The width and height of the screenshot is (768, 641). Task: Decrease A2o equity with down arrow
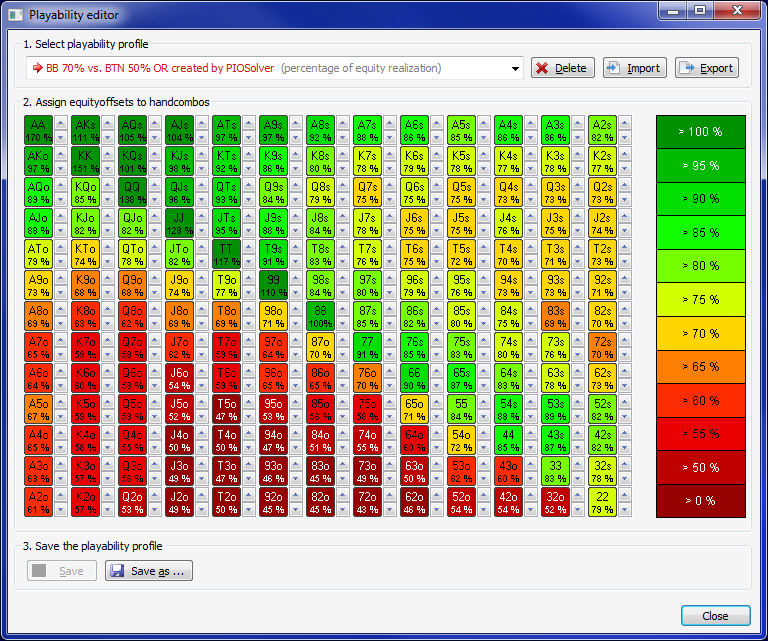(61, 509)
